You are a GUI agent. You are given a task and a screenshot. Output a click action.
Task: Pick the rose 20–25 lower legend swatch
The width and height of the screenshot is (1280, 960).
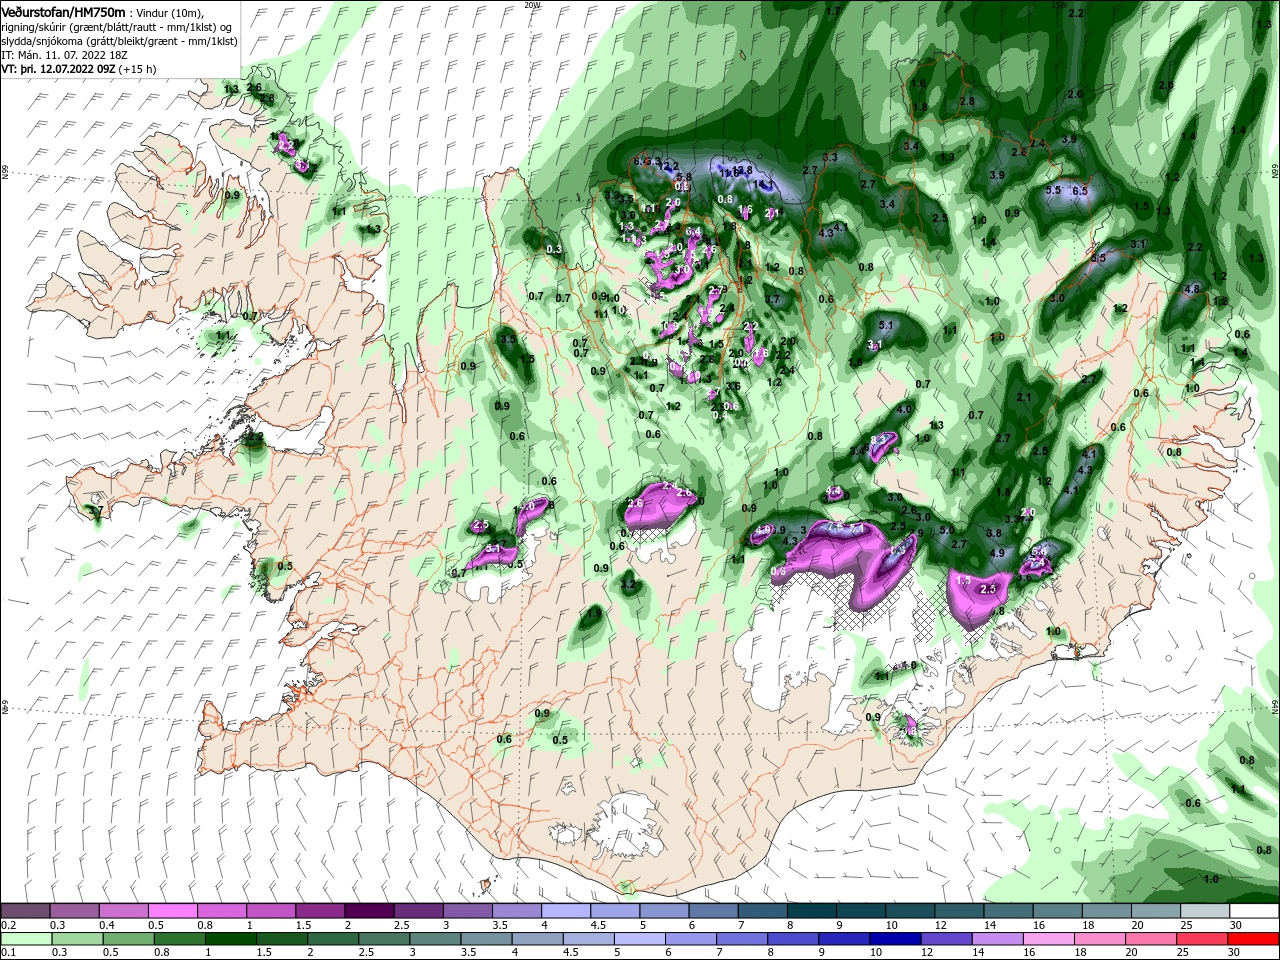click(1152, 939)
